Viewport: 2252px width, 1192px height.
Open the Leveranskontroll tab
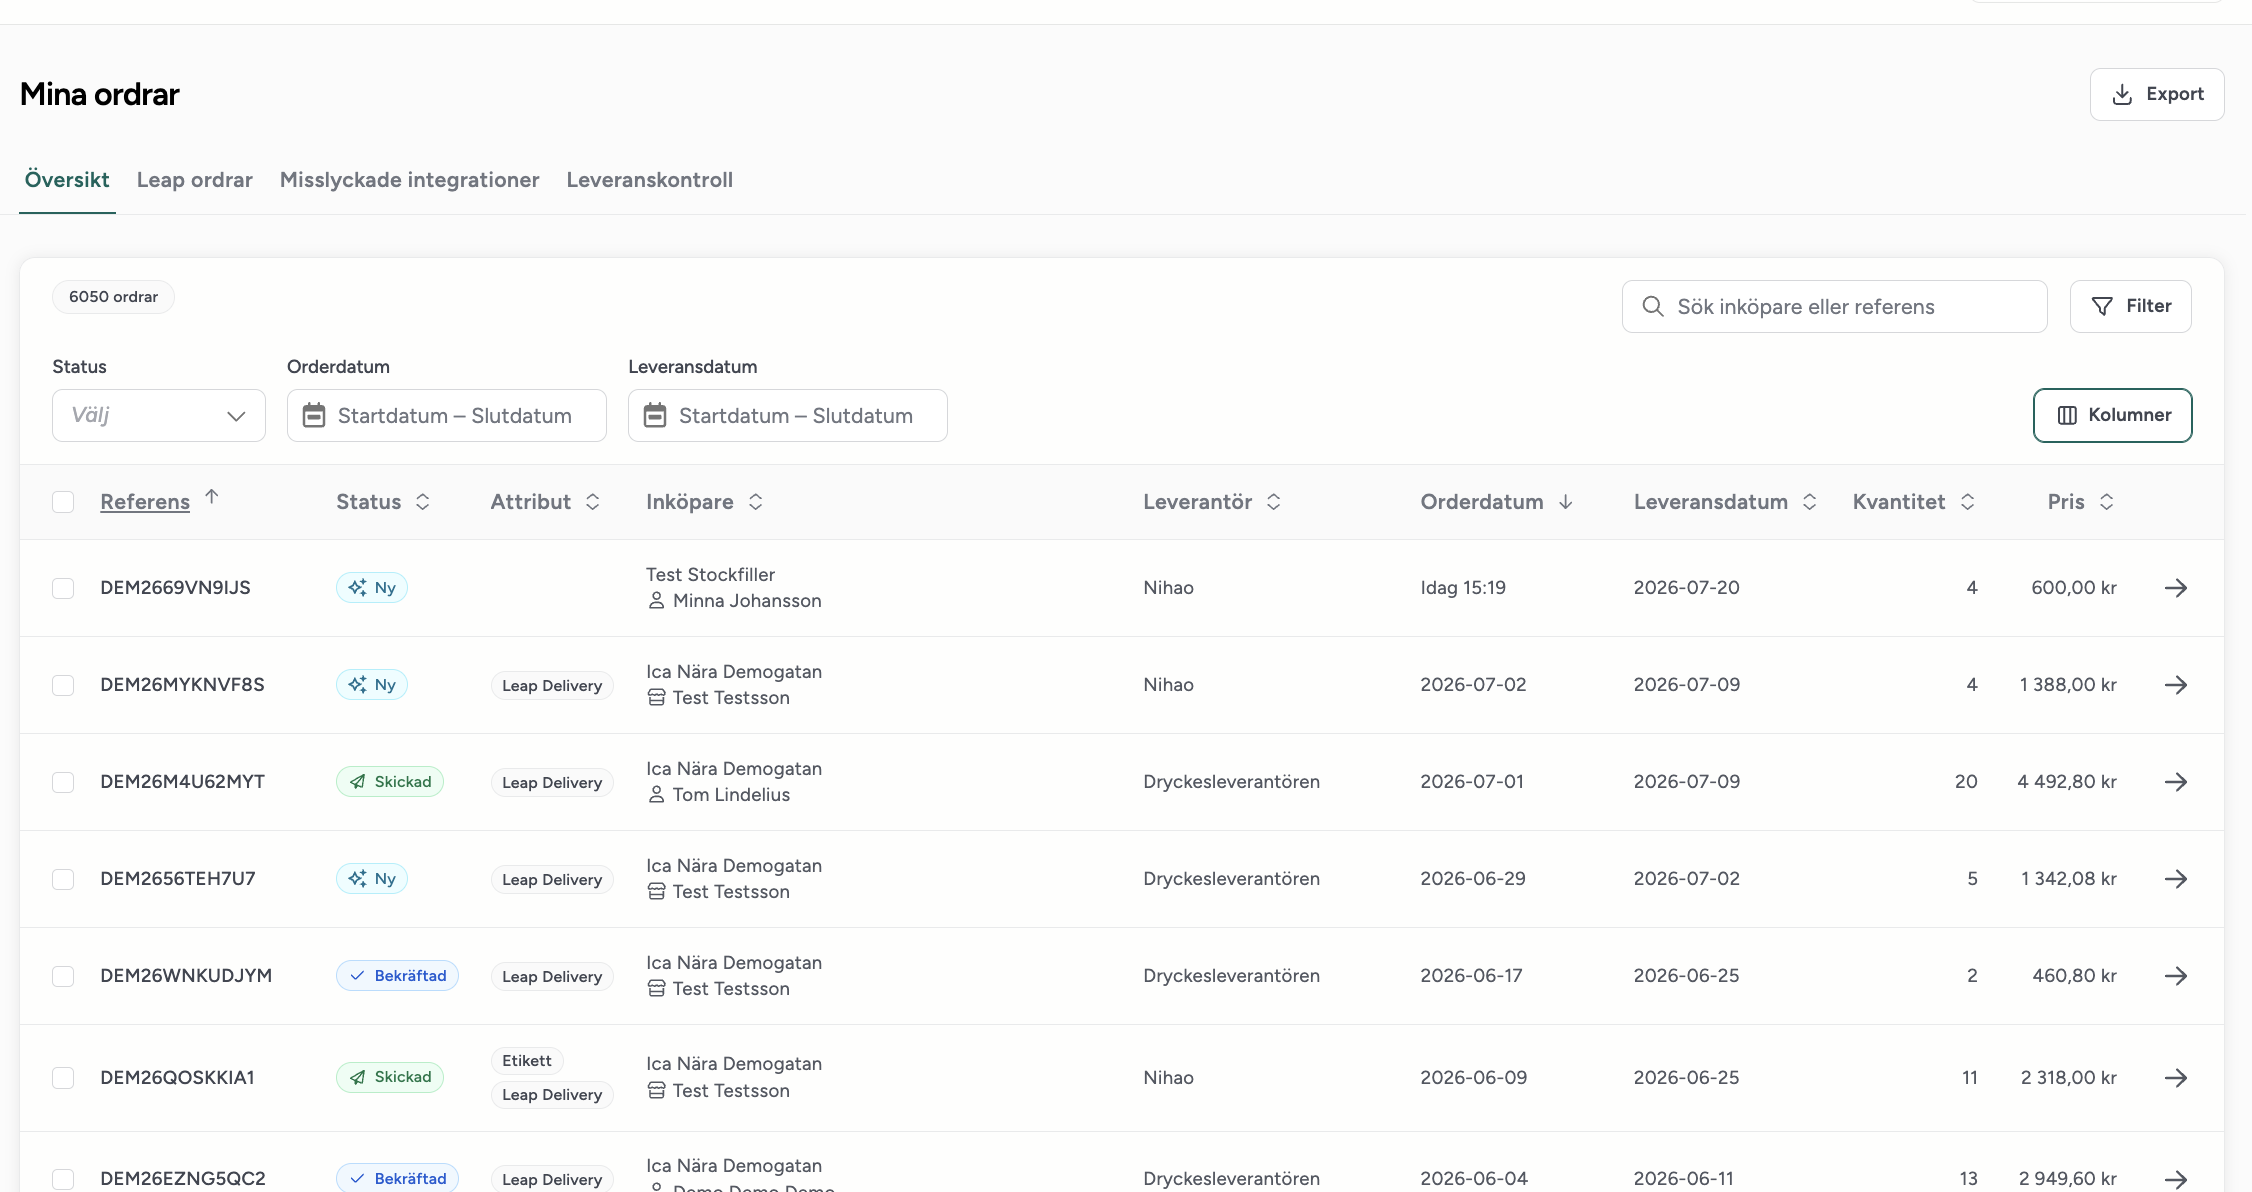pyautogui.click(x=650, y=180)
